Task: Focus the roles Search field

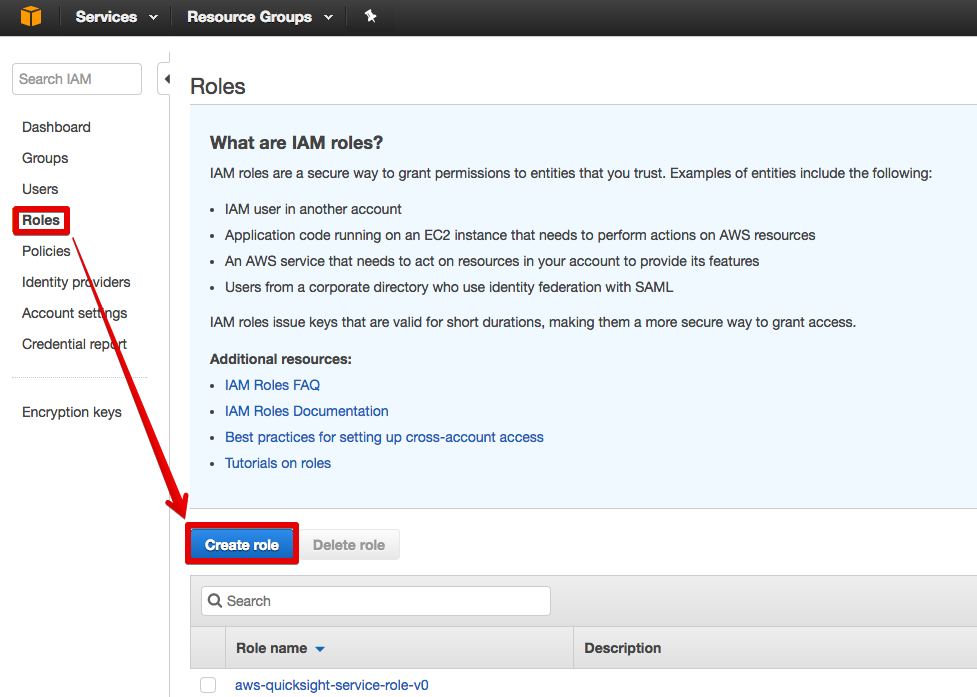Action: tap(376, 601)
